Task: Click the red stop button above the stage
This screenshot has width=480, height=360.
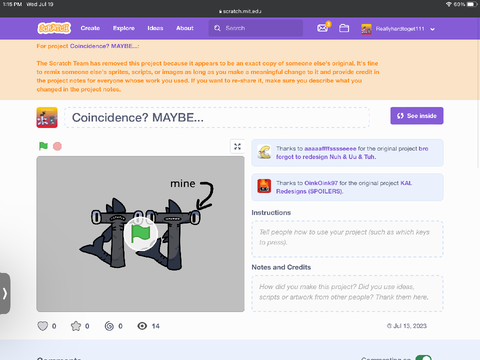Action: 57,146
